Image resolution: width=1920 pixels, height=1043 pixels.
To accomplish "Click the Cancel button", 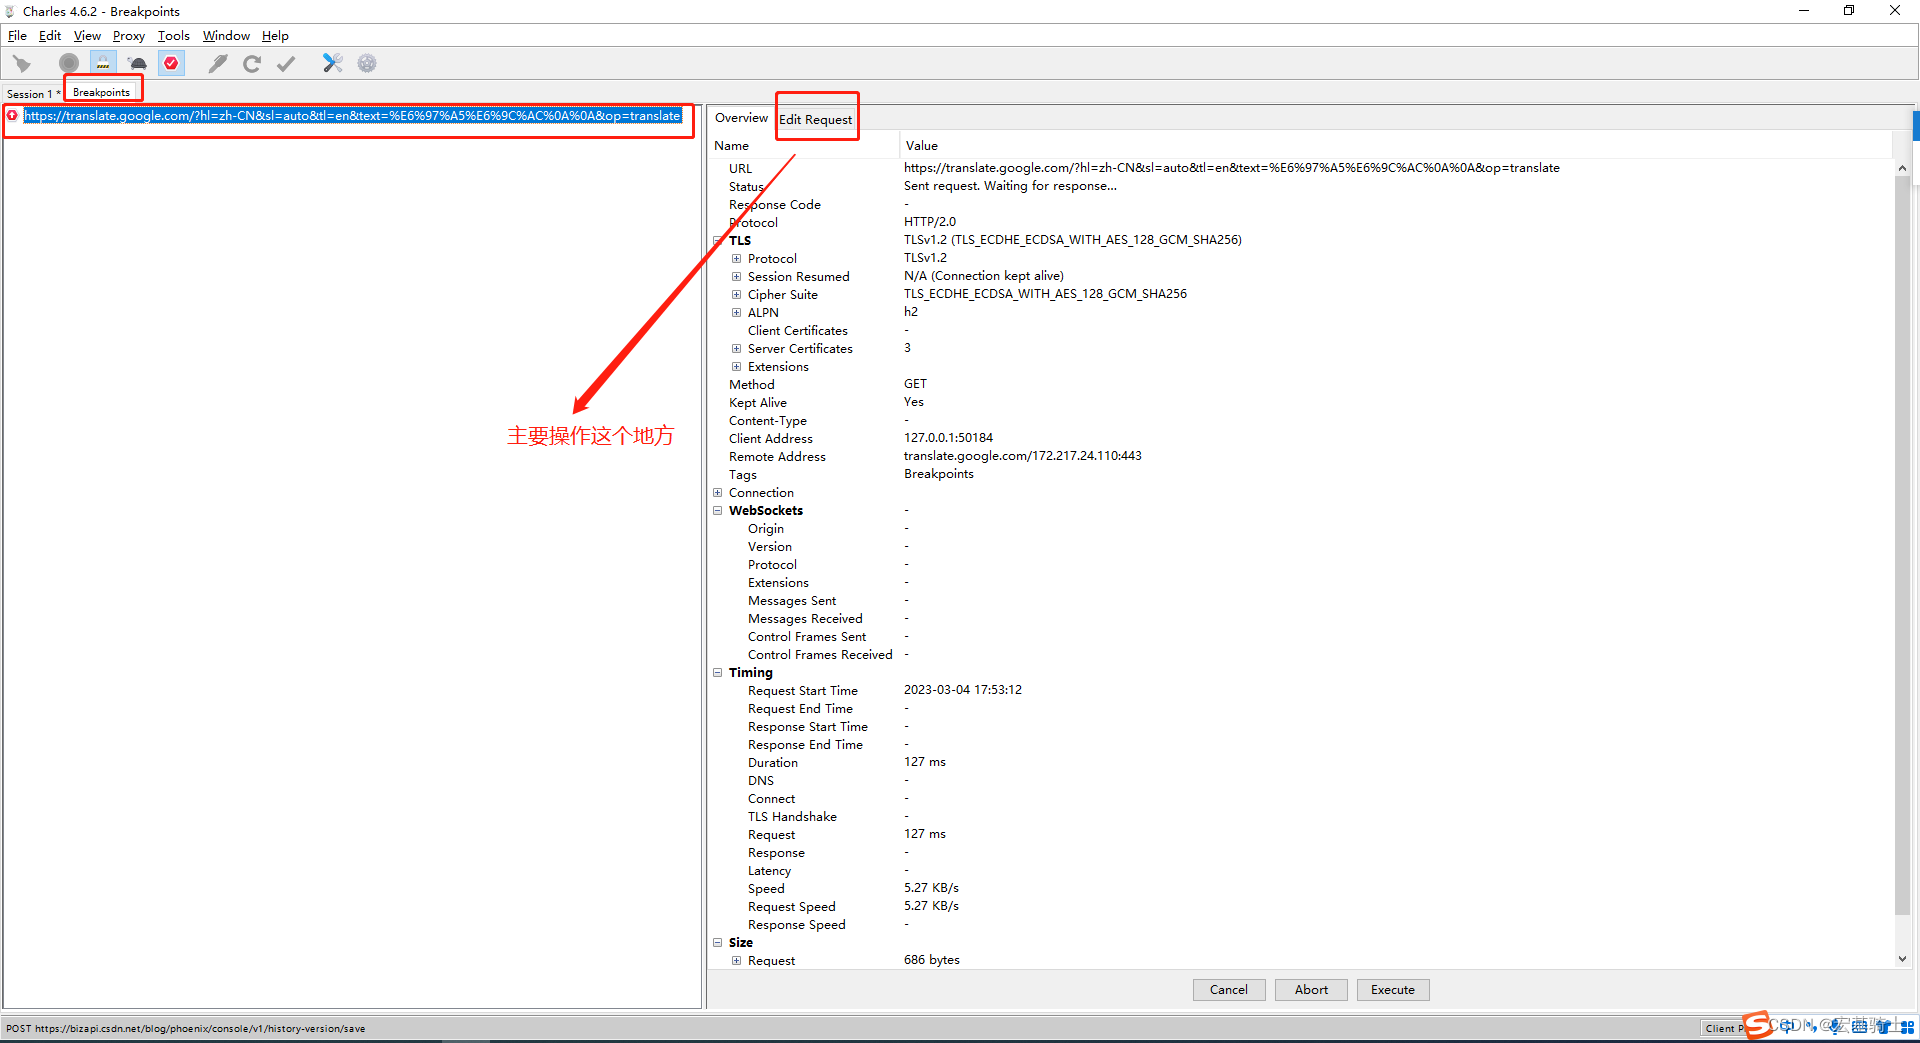I will [x=1229, y=990].
